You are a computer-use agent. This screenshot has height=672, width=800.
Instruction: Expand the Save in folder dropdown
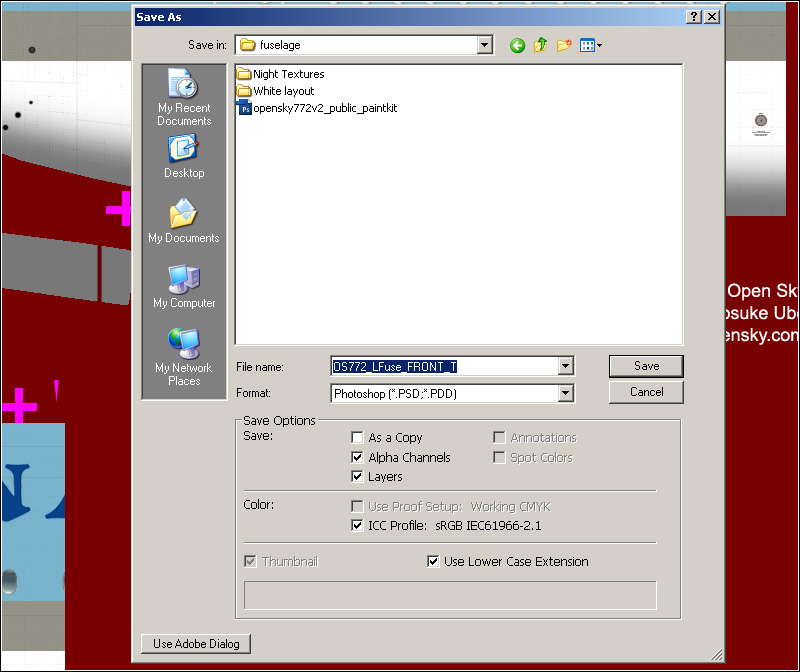485,45
